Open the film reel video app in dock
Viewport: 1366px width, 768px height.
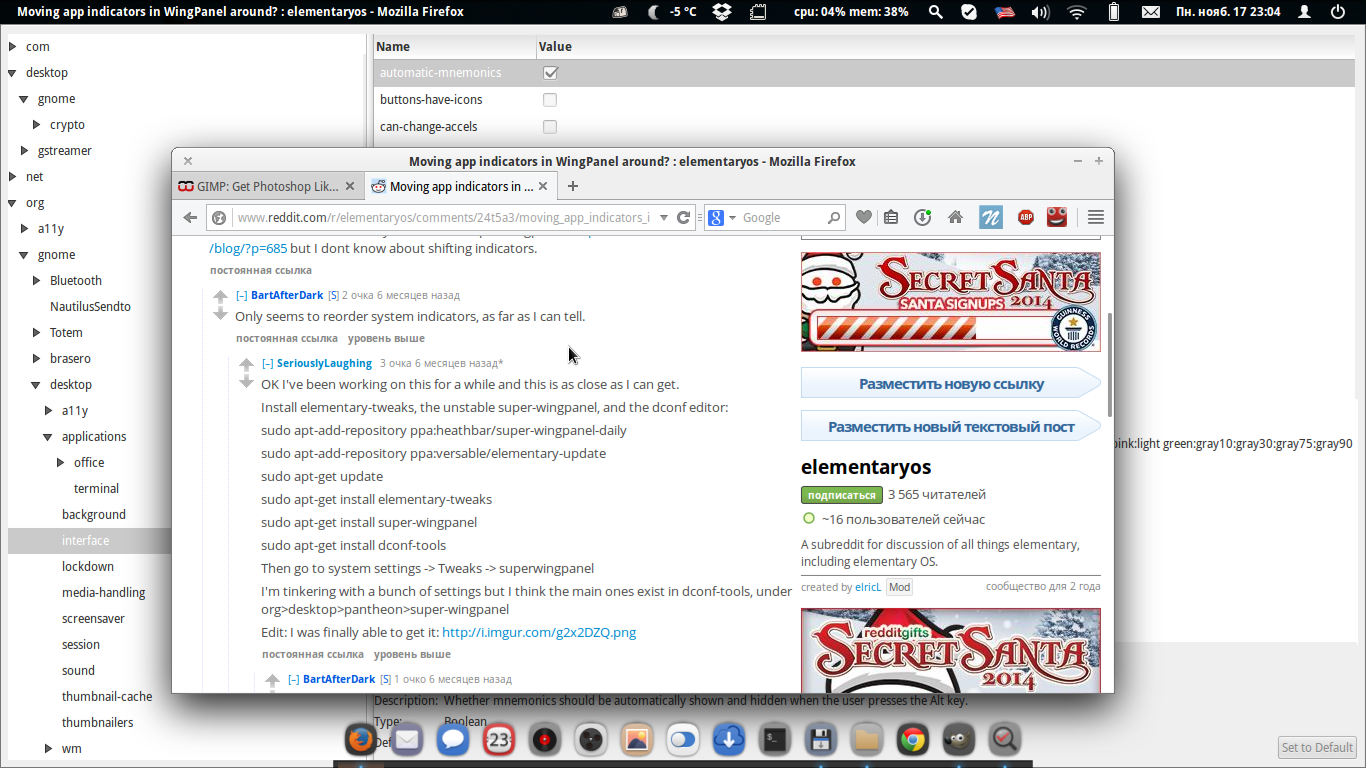(x=591, y=740)
